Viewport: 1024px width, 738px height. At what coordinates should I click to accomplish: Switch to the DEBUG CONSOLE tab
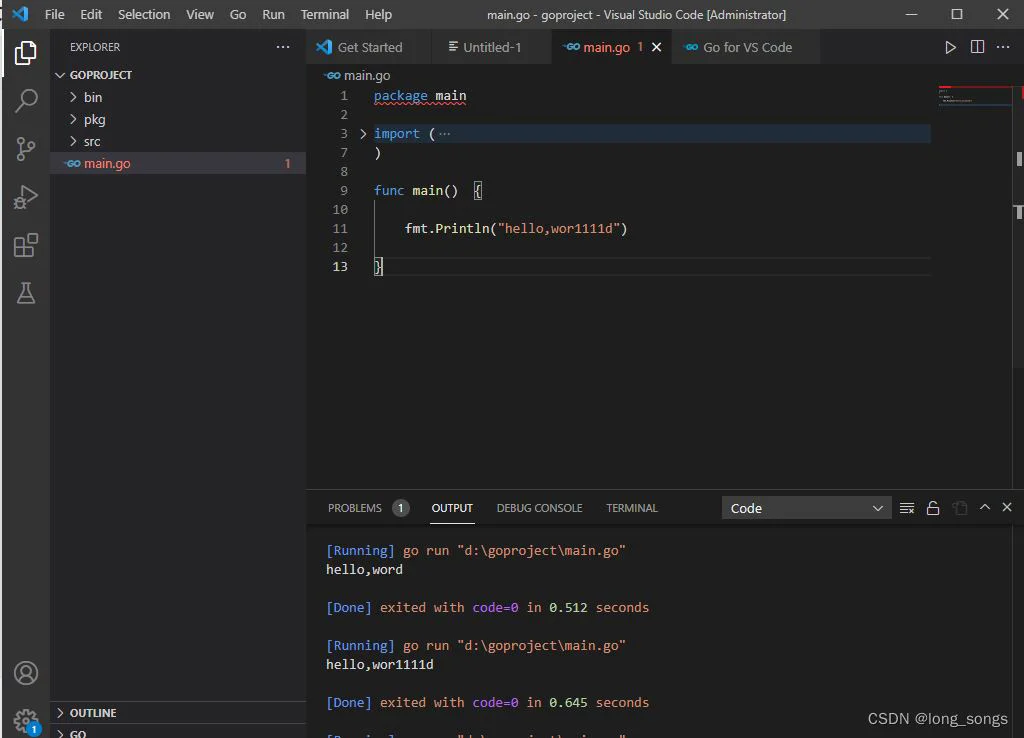[539, 508]
